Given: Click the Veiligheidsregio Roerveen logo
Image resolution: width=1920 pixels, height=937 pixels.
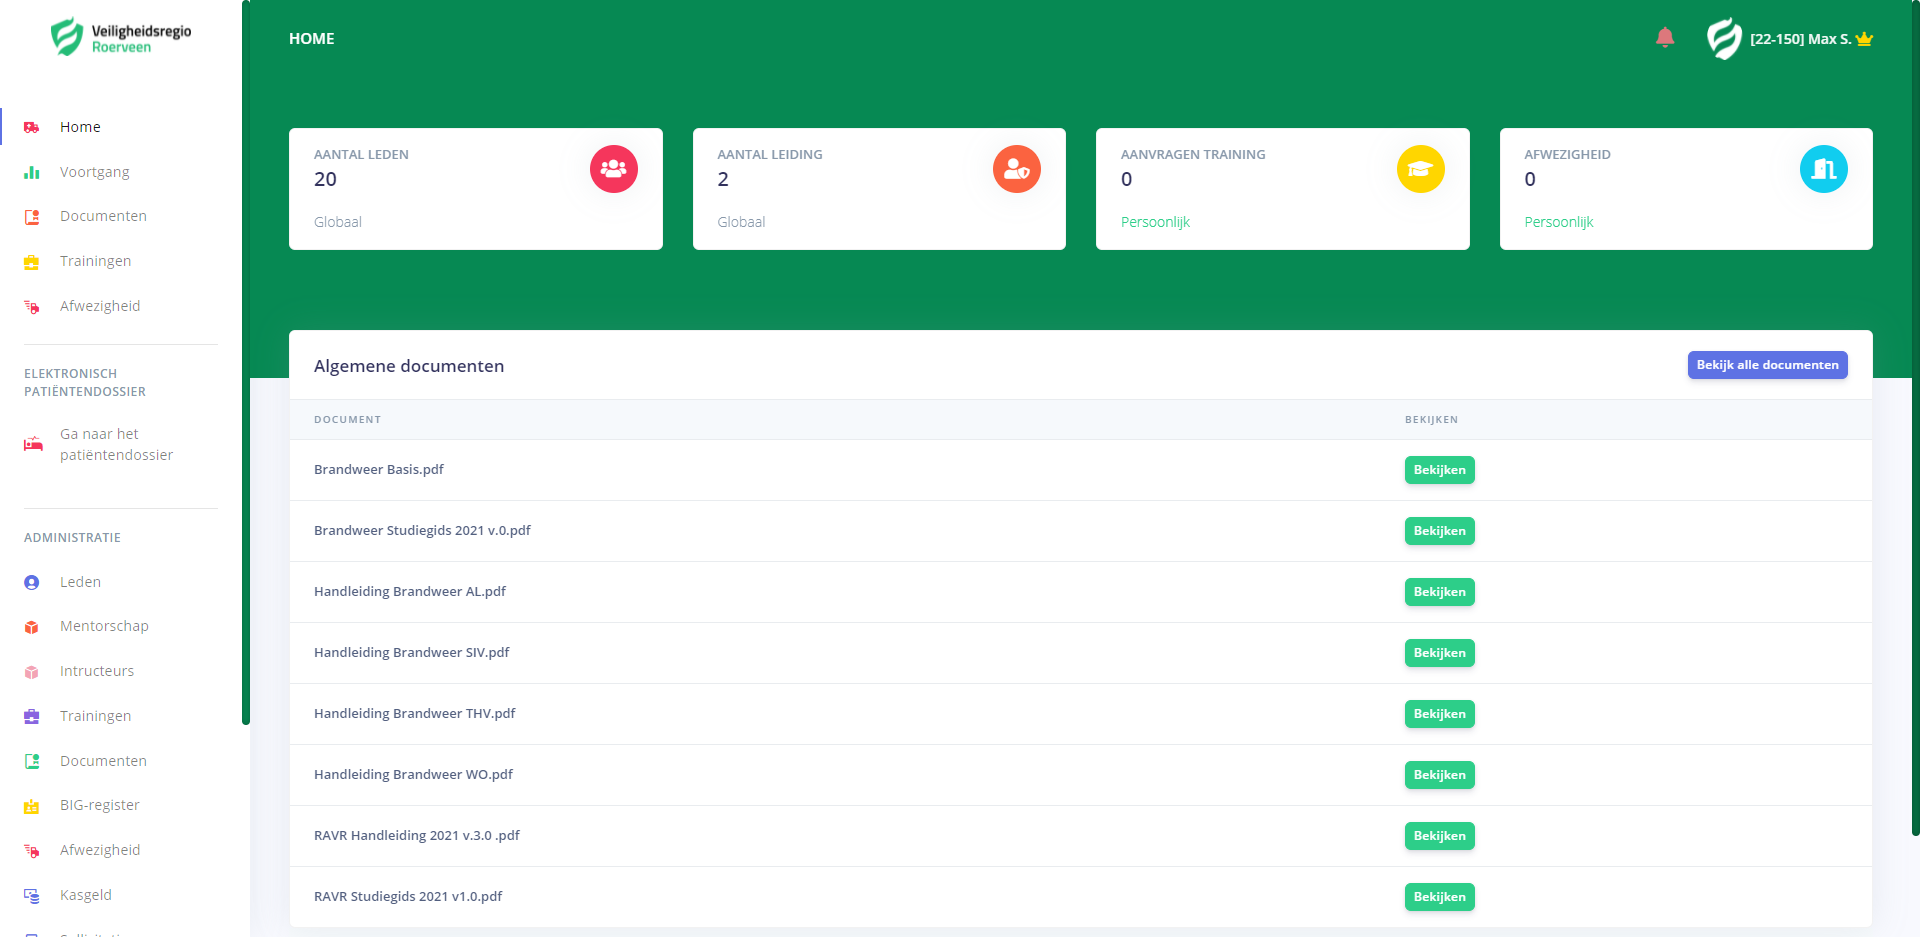Looking at the screenshot, I should (120, 38).
